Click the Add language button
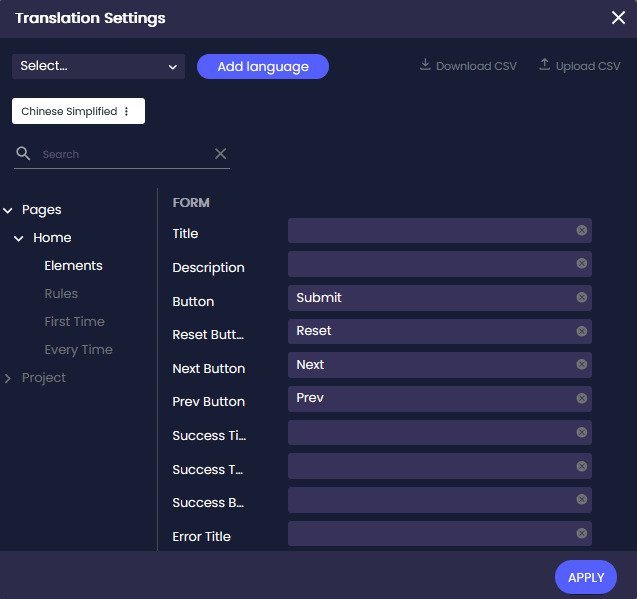The image size is (637, 599). (x=263, y=67)
